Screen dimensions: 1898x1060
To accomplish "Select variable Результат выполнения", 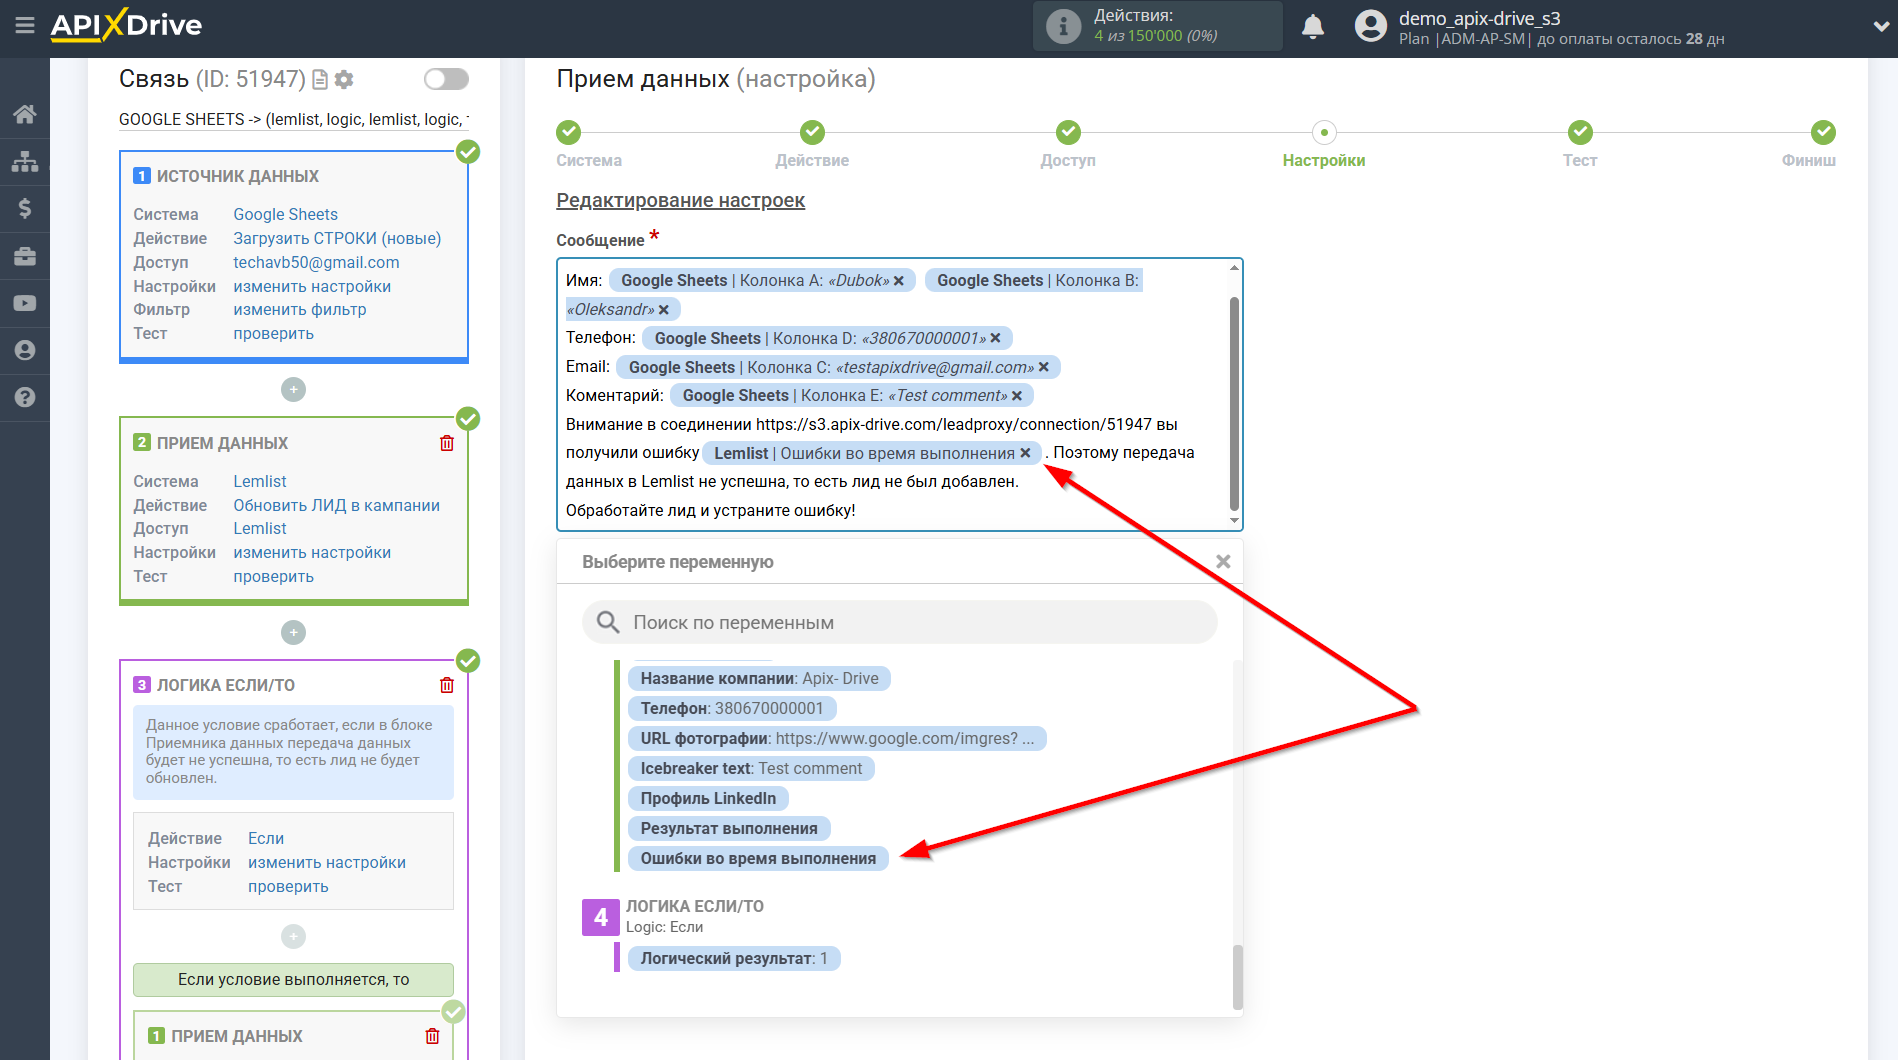I will (729, 828).
